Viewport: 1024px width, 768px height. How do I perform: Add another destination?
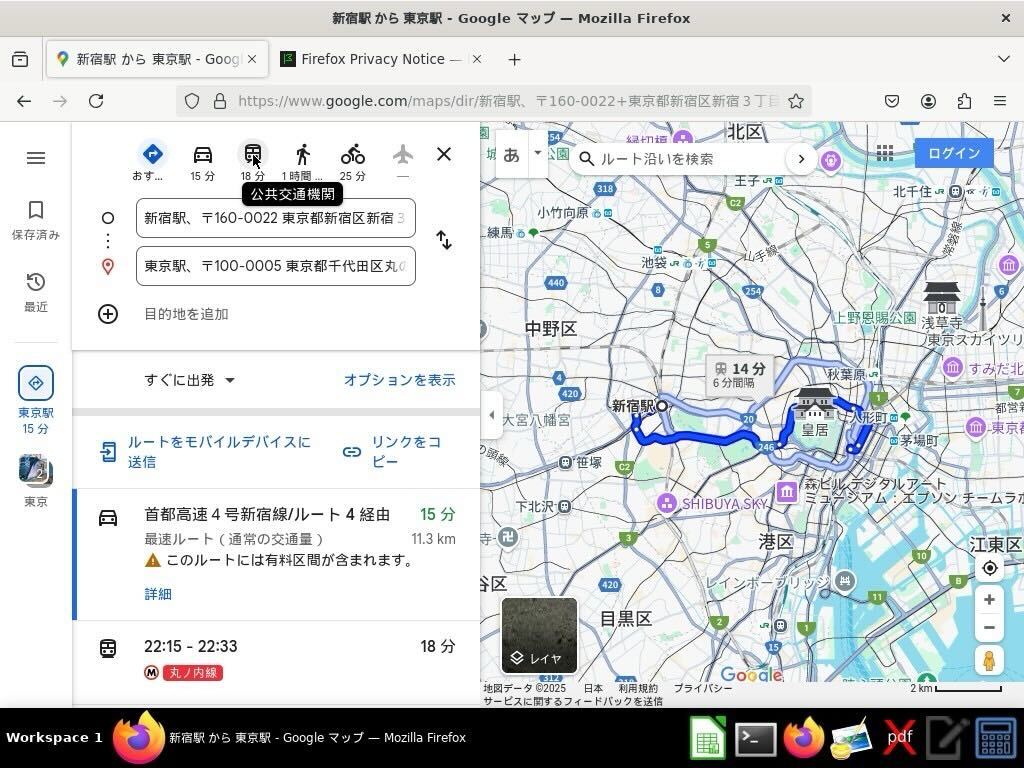(186, 314)
